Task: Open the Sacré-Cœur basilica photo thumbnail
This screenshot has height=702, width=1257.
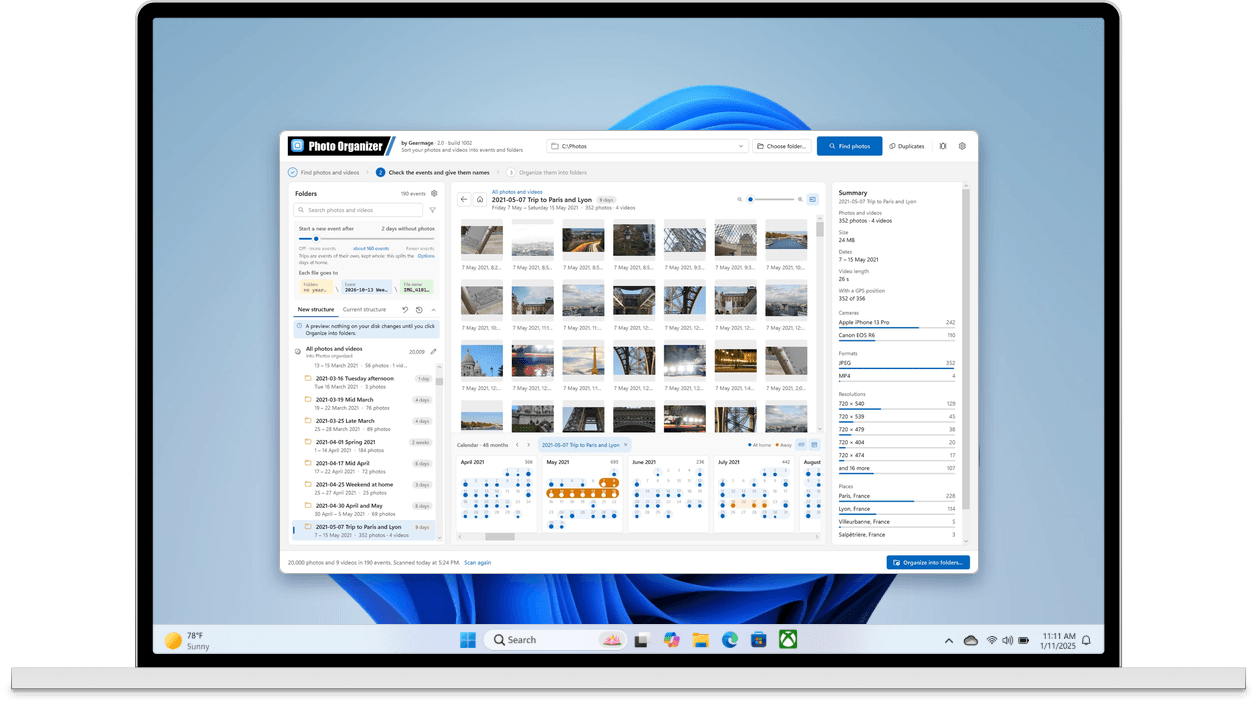Action: point(481,360)
